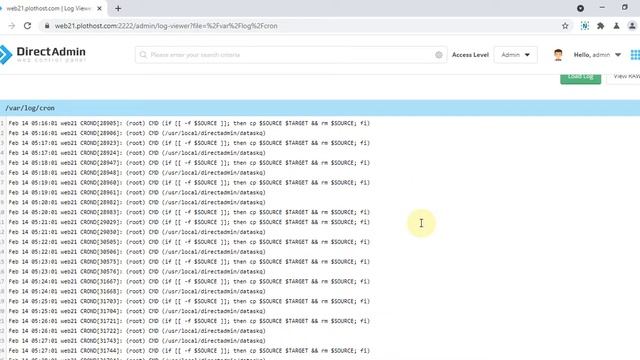Select the 05:17:01 dataskq log line

(137, 153)
